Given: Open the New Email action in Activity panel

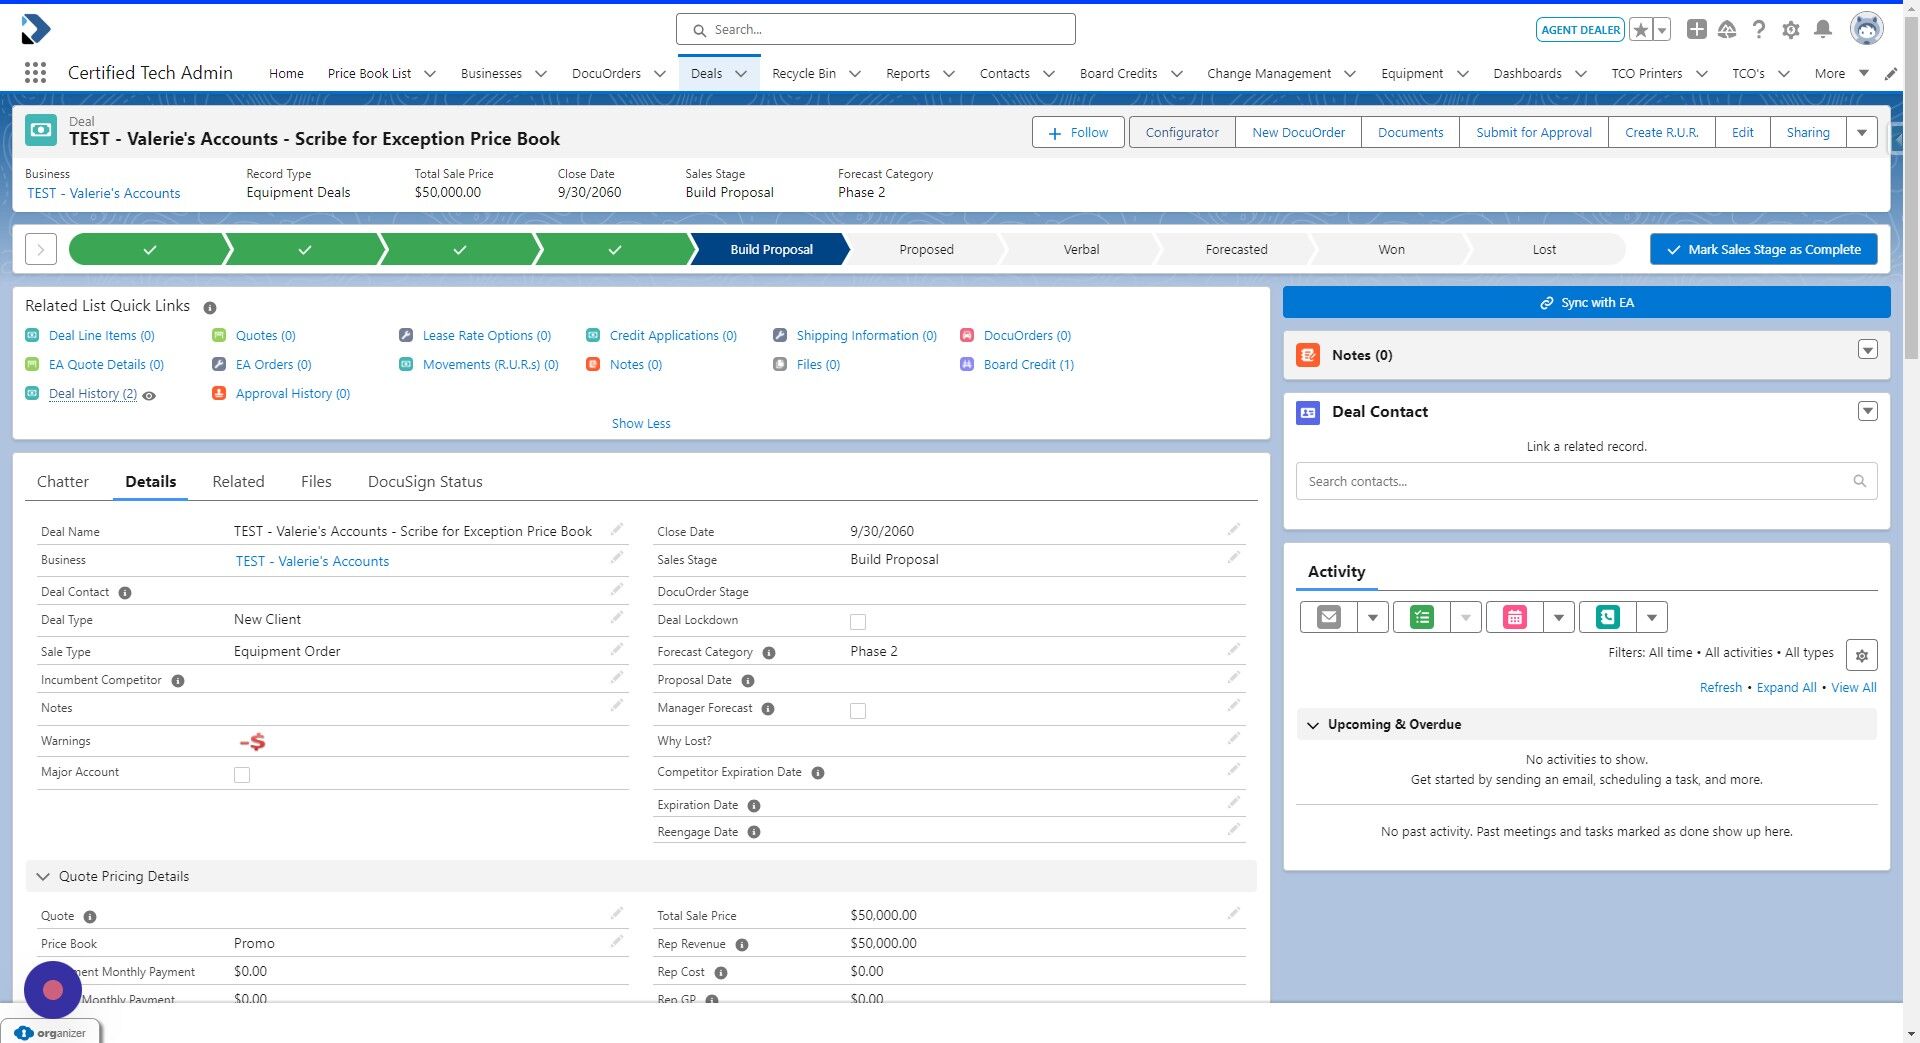Looking at the screenshot, I should click(1327, 617).
